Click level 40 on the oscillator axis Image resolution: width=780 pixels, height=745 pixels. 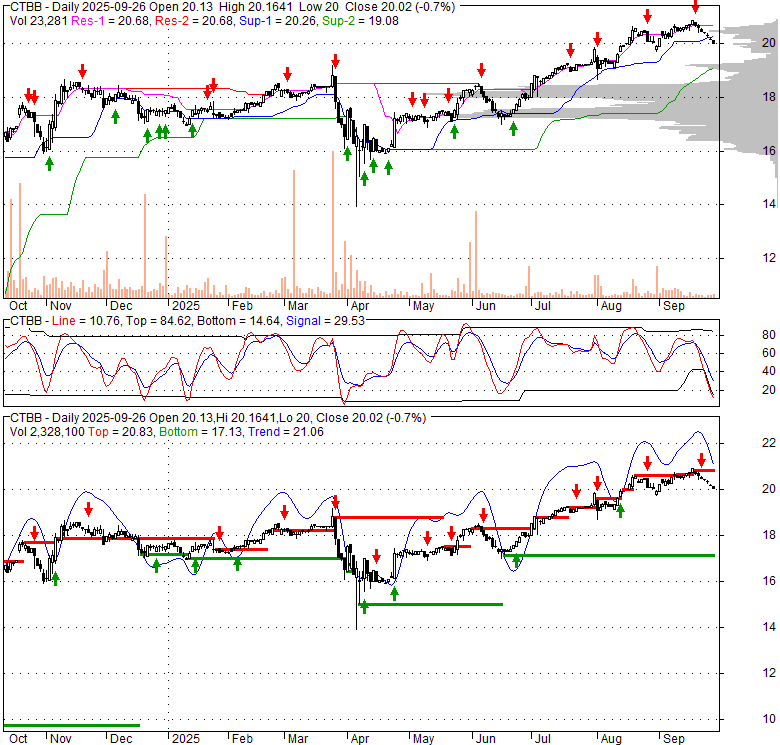[769, 371]
